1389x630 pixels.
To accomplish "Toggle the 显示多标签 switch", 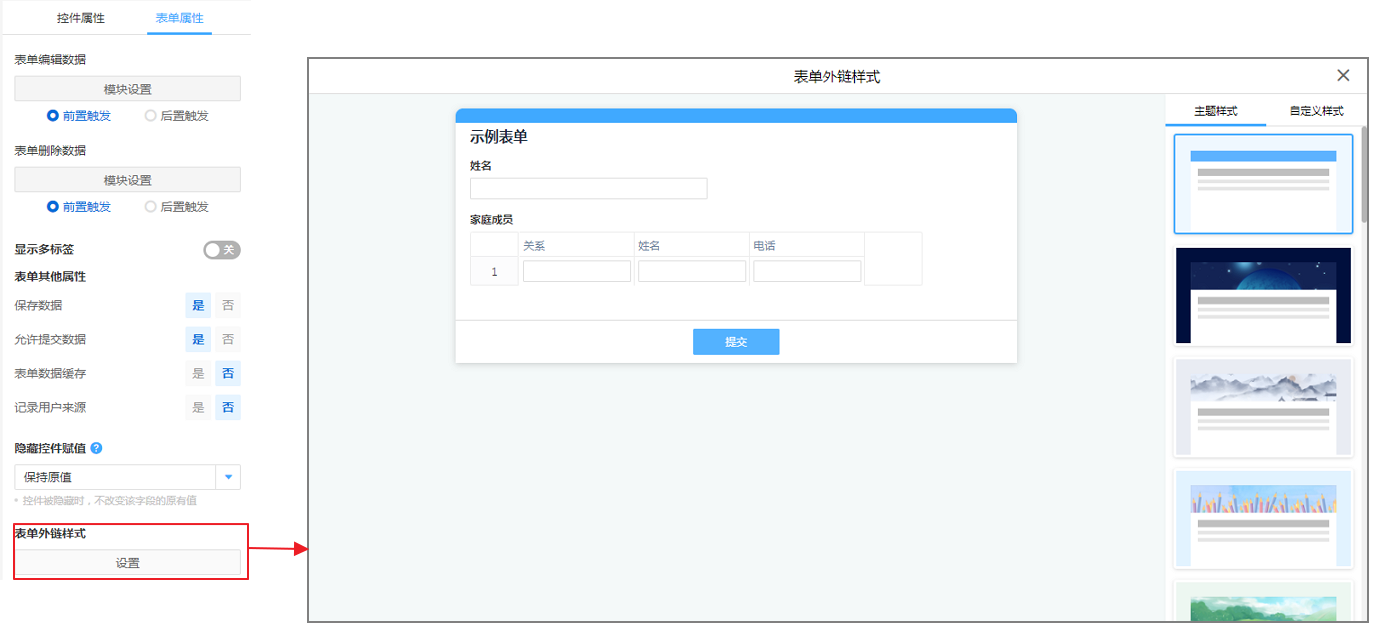I will 222,250.
